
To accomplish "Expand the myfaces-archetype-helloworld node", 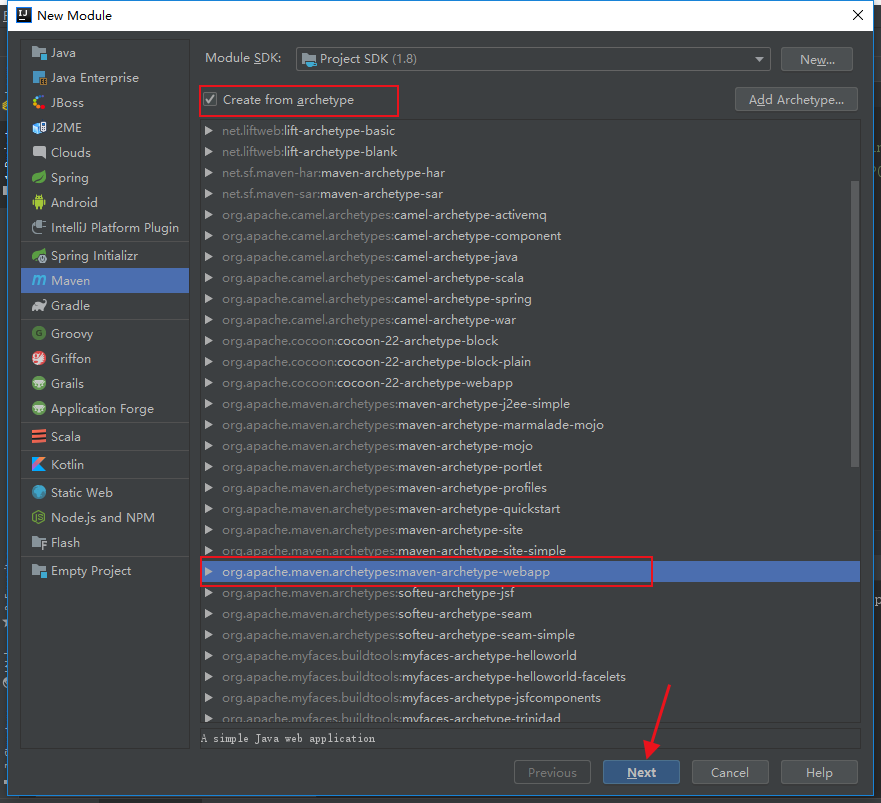I will [208, 656].
